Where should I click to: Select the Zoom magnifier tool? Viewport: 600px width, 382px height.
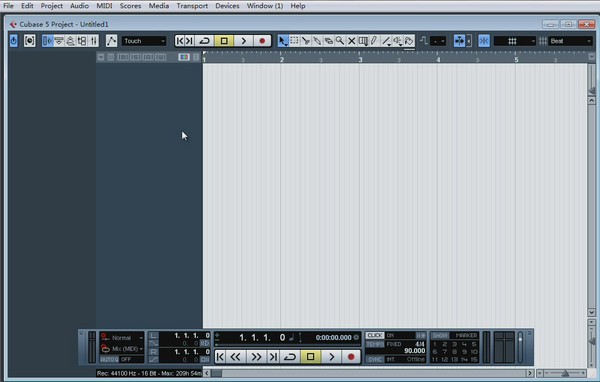pyautogui.click(x=340, y=41)
